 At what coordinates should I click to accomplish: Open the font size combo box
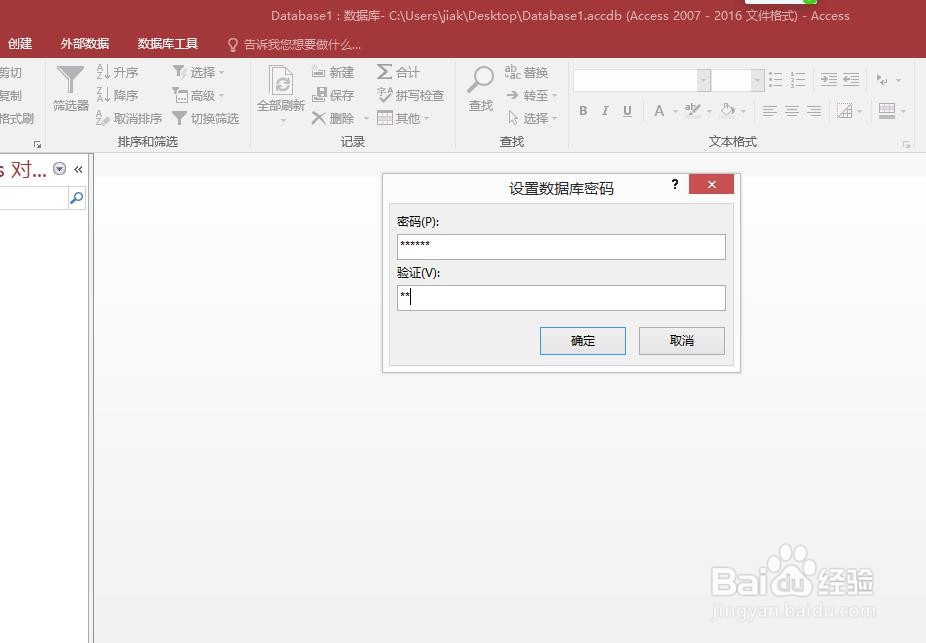tap(738, 80)
